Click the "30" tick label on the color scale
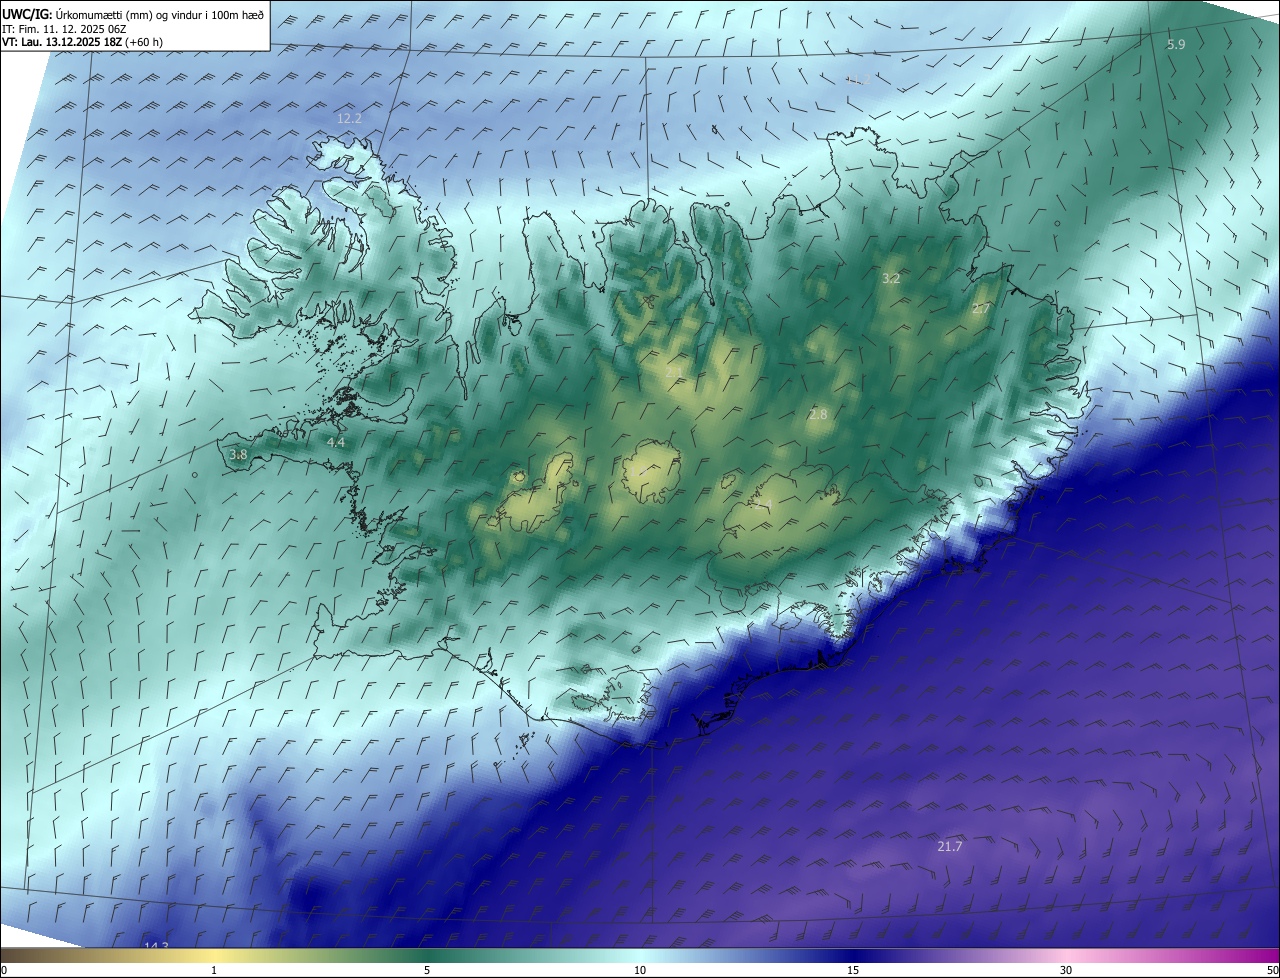Viewport: 1280px width, 978px height. (x=1066, y=970)
